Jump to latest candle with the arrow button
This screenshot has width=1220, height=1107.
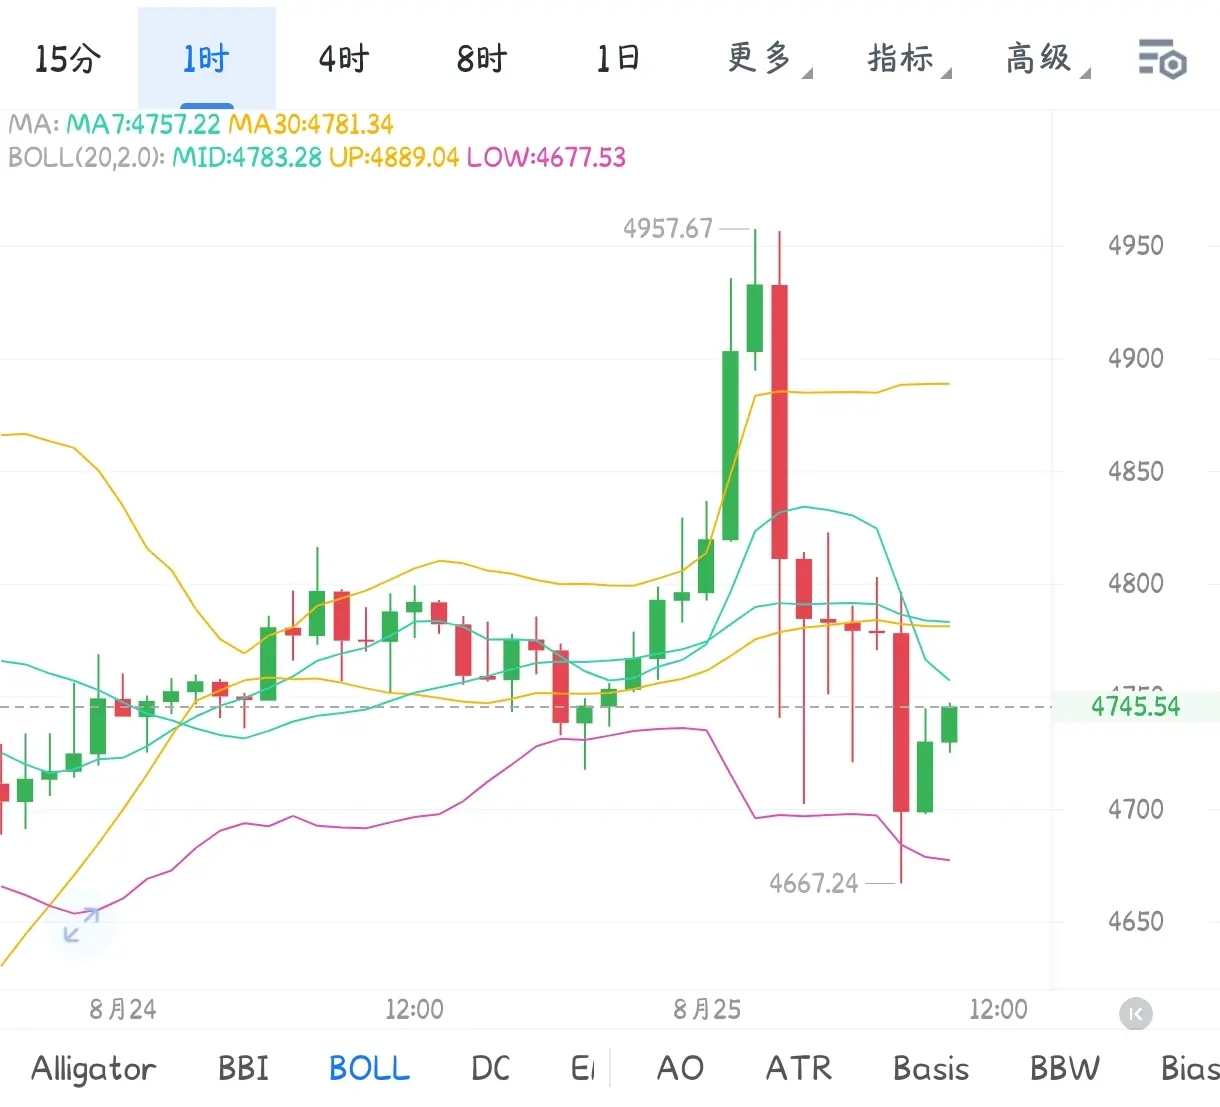point(1135,1014)
